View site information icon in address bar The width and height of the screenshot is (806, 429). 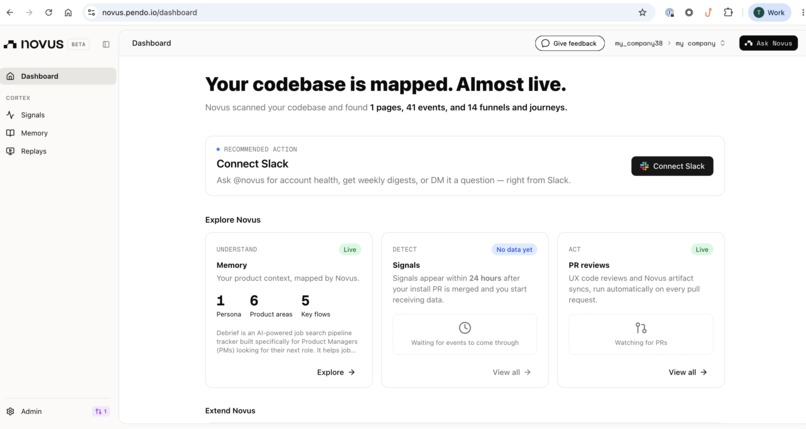coord(91,12)
